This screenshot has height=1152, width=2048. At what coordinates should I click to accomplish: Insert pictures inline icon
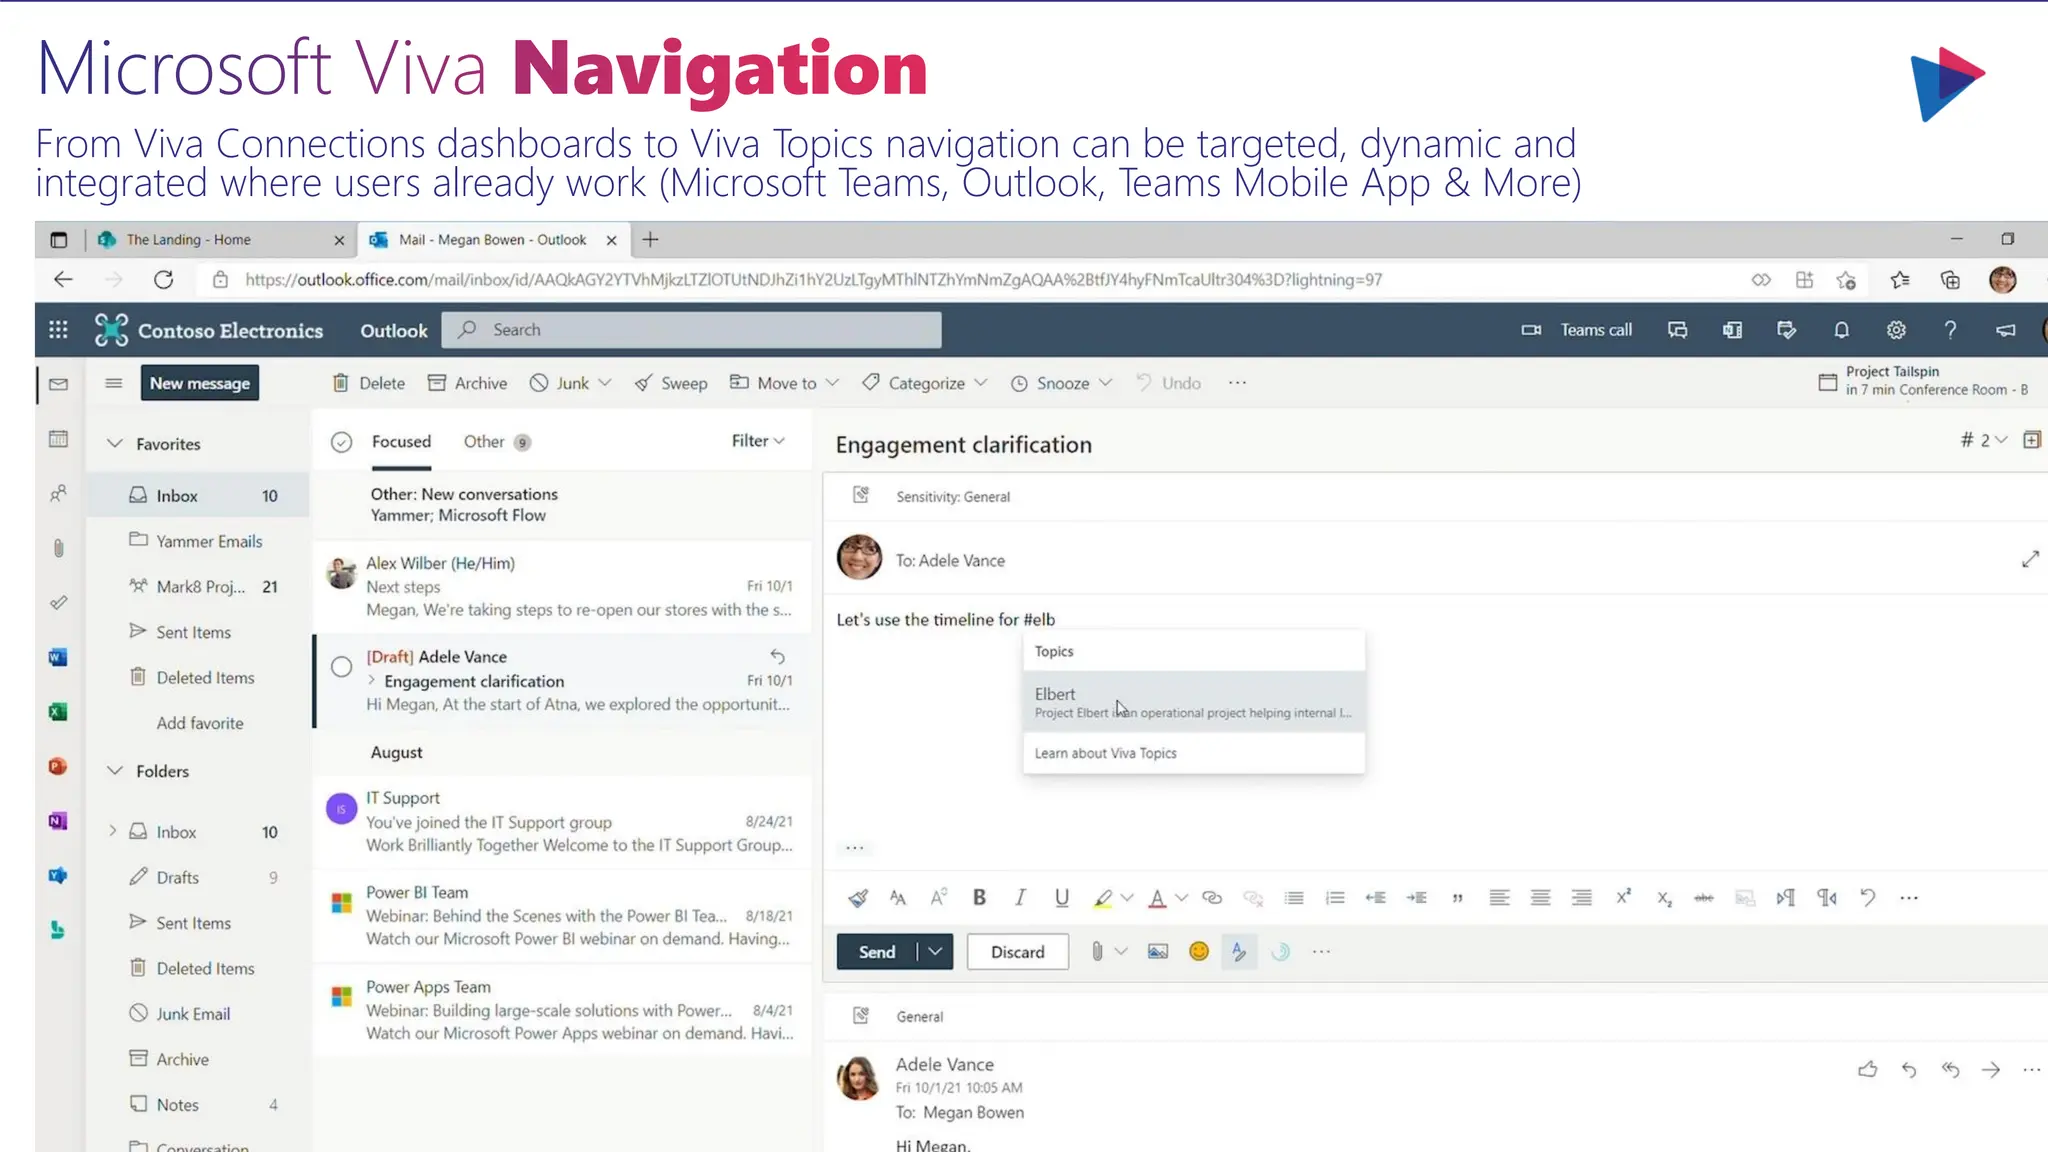click(1157, 952)
